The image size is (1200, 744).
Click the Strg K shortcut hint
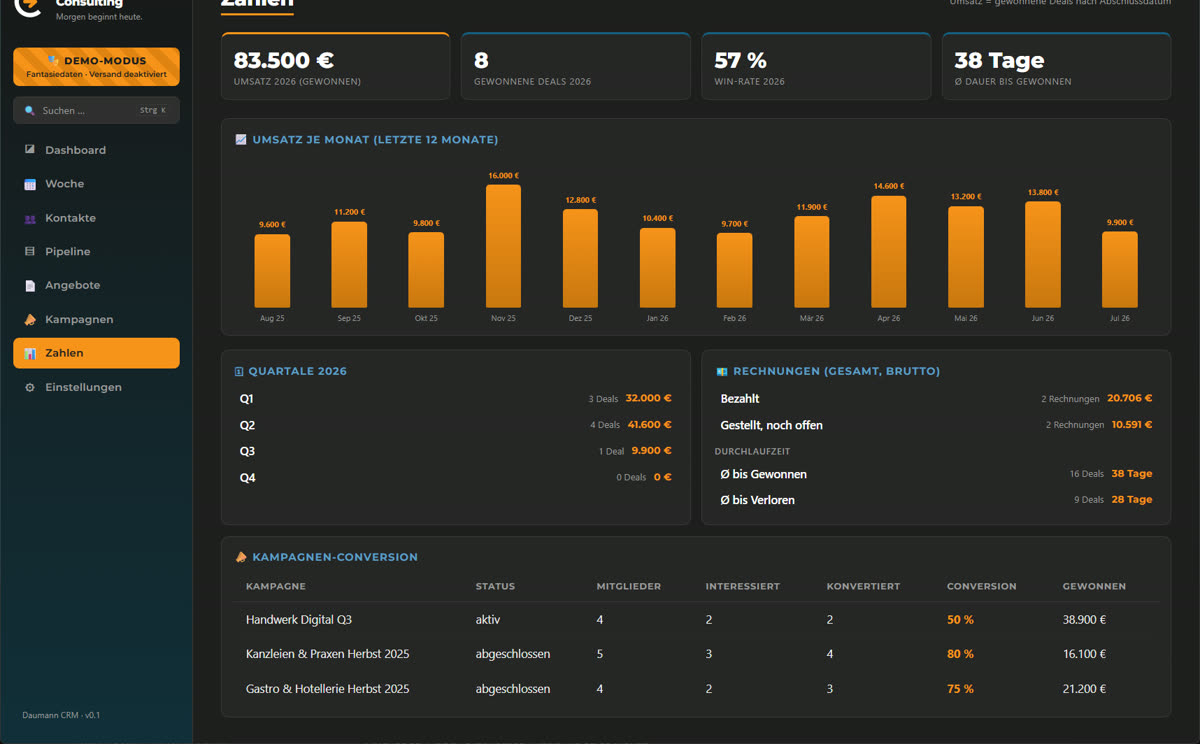[x=153, y=111]
